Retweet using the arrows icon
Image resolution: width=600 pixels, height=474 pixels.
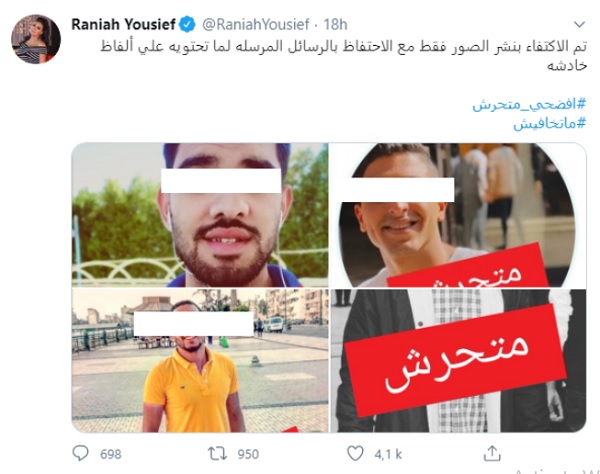(217, 454)
